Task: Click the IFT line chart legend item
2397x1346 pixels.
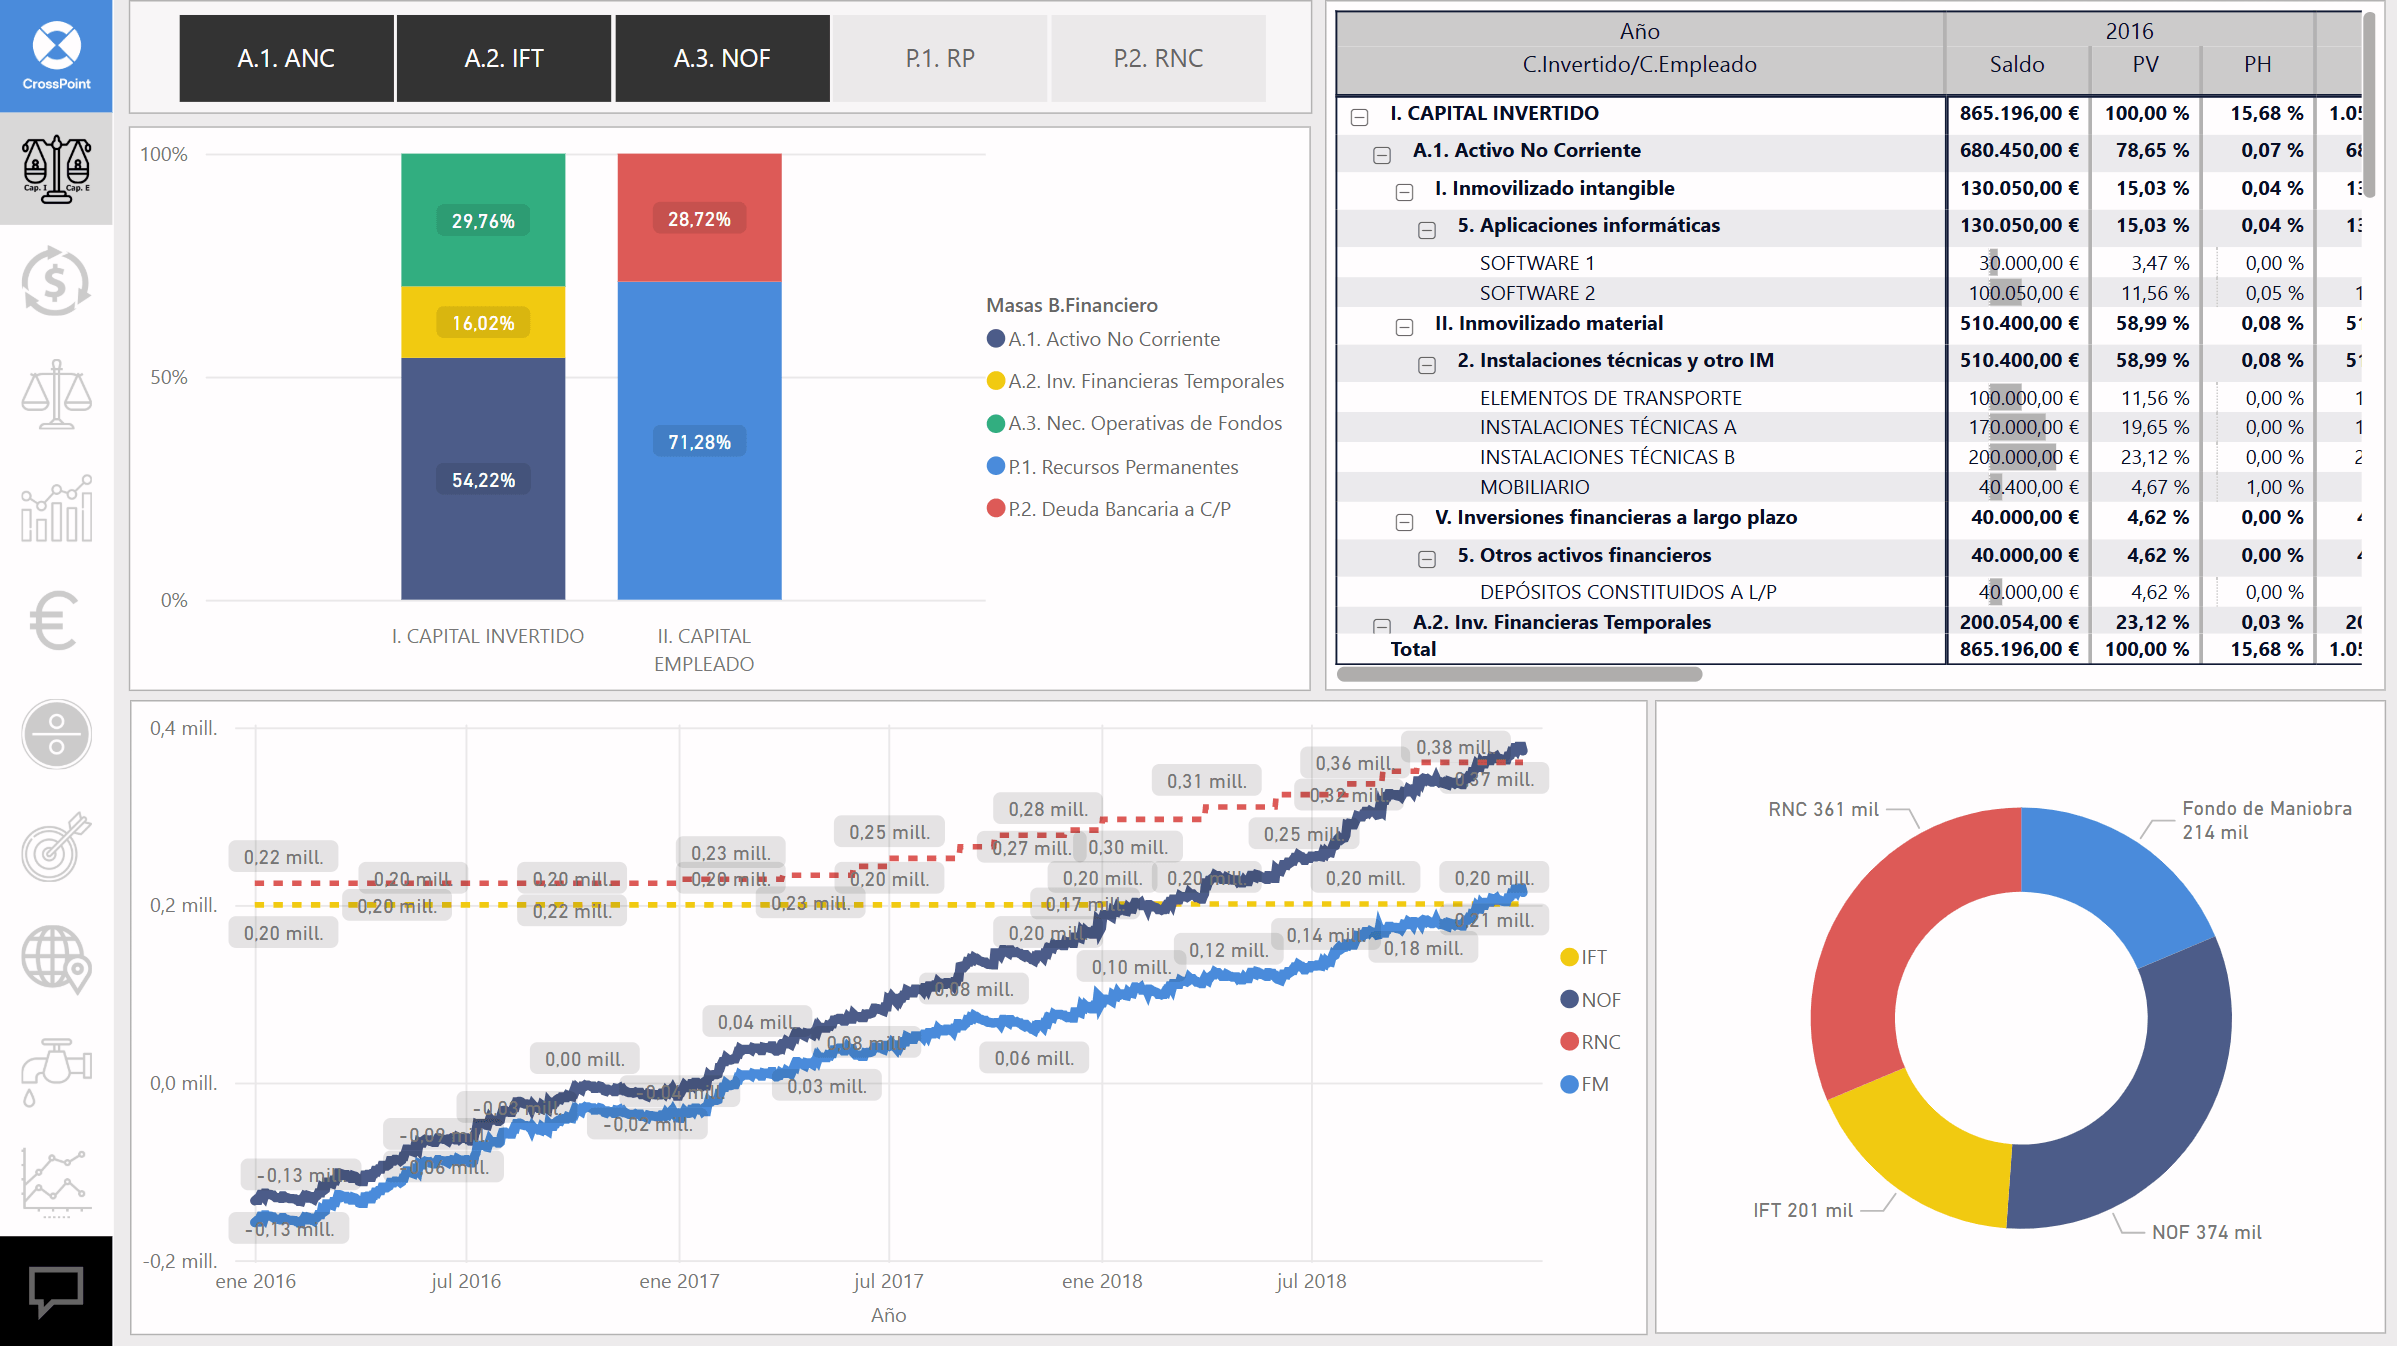Action: [x=1583, y=957]
